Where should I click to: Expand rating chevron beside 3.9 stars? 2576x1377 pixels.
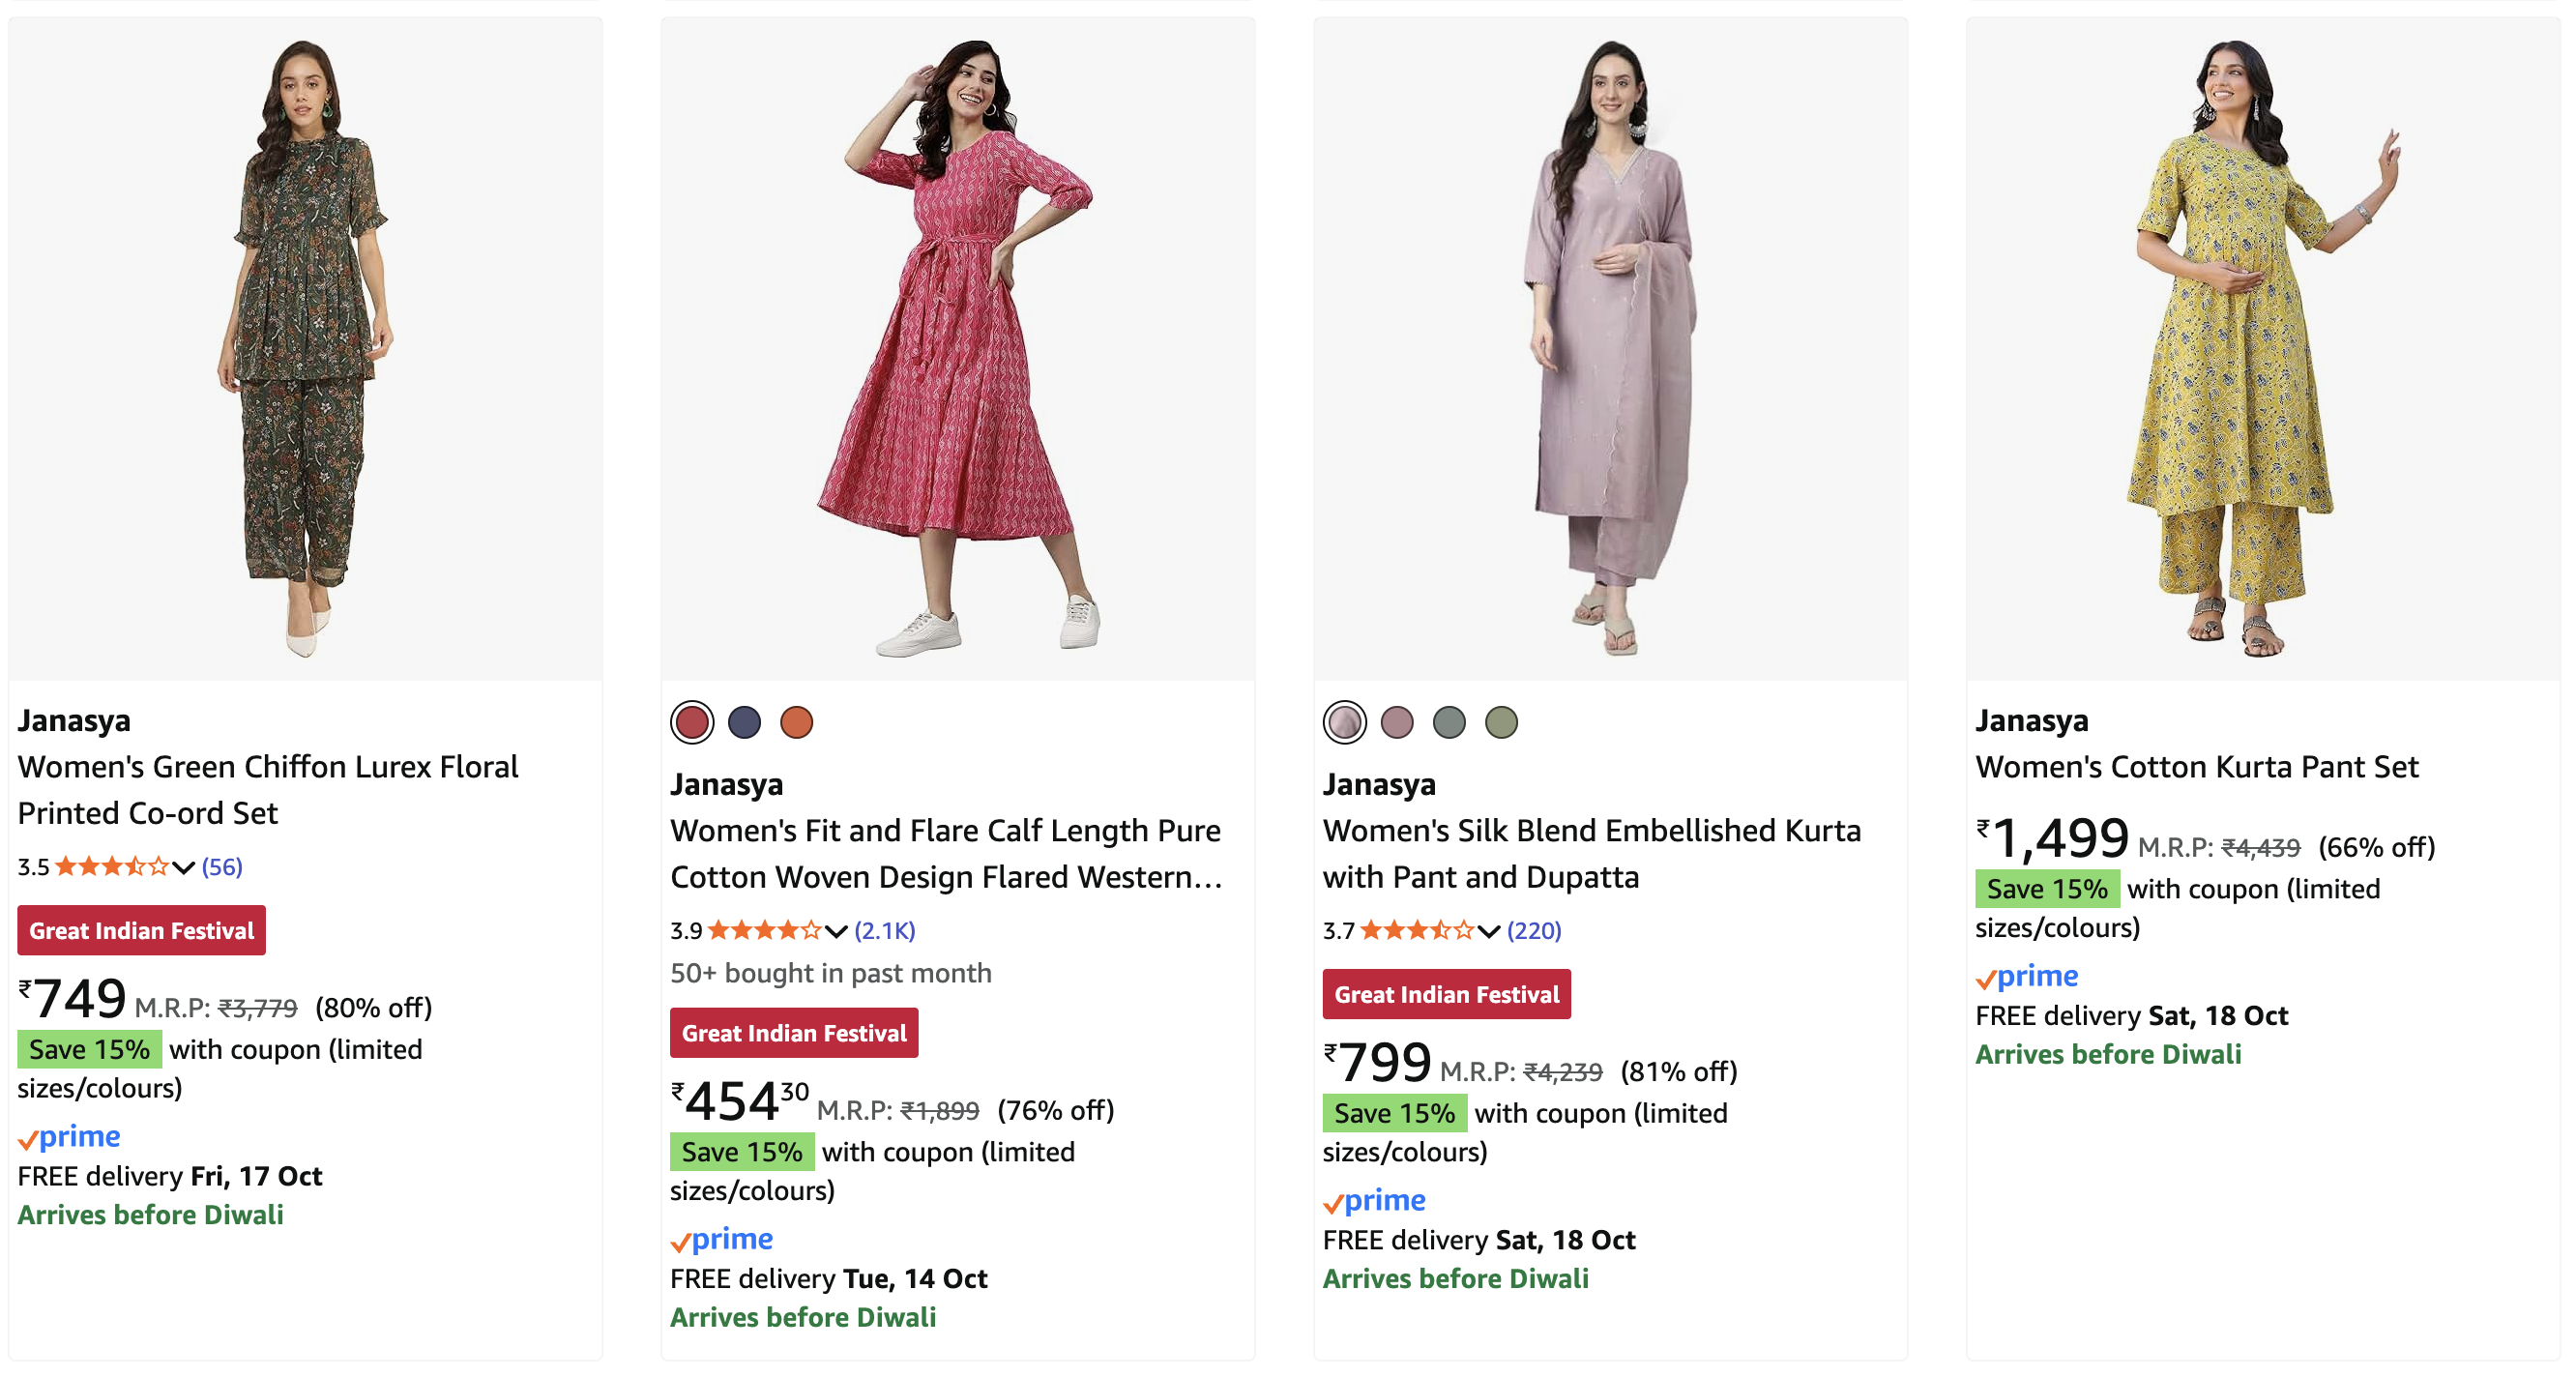(x=836, y=931)
